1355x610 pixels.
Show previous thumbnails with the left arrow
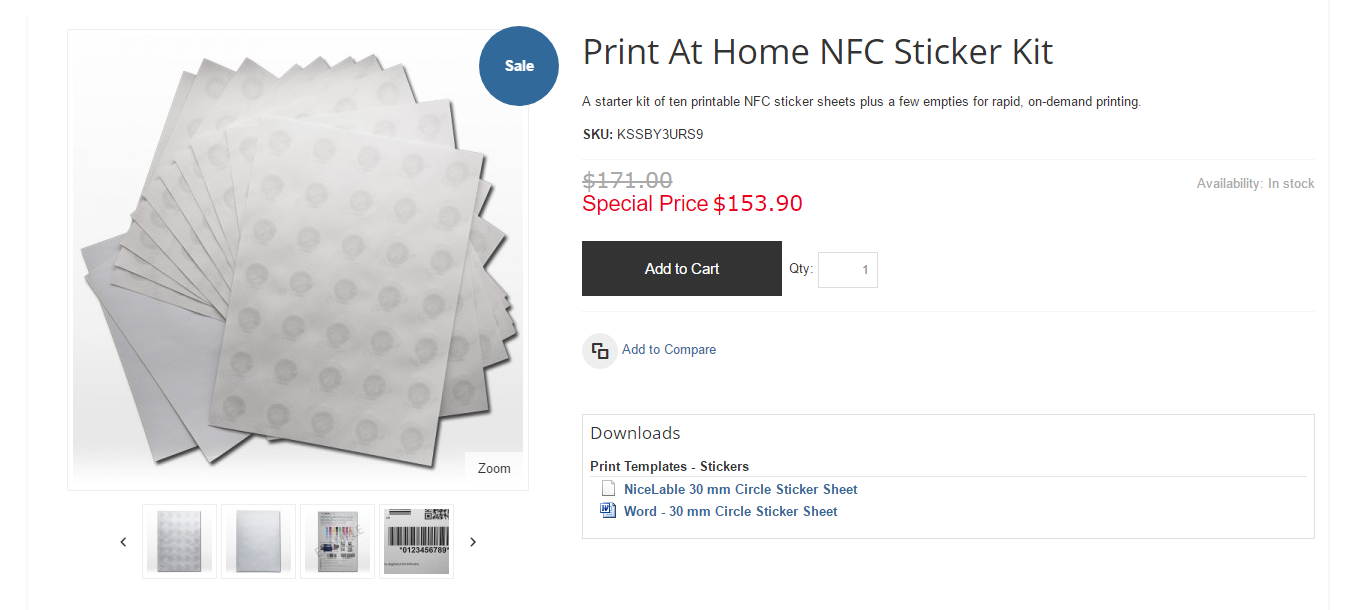[x=124, y=542]
